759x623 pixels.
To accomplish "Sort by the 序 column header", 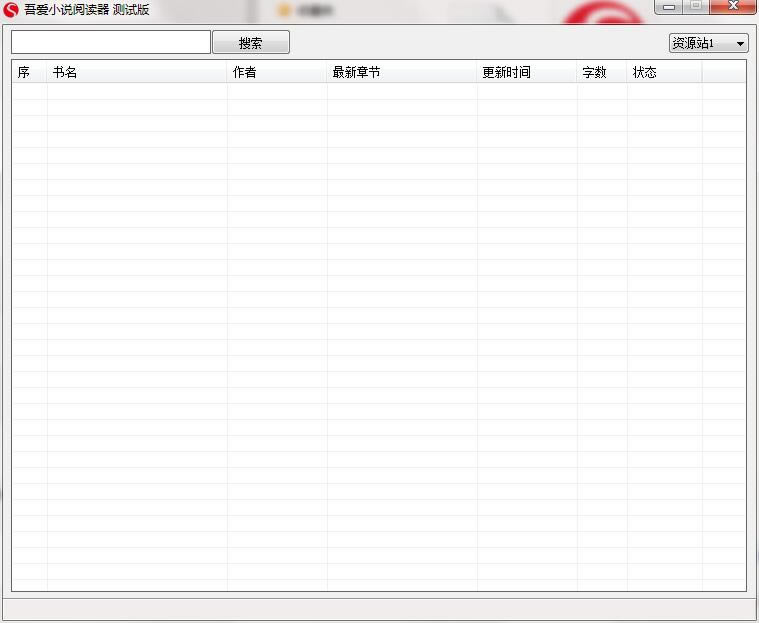I will pyautogui.click(x=30, y=72).
